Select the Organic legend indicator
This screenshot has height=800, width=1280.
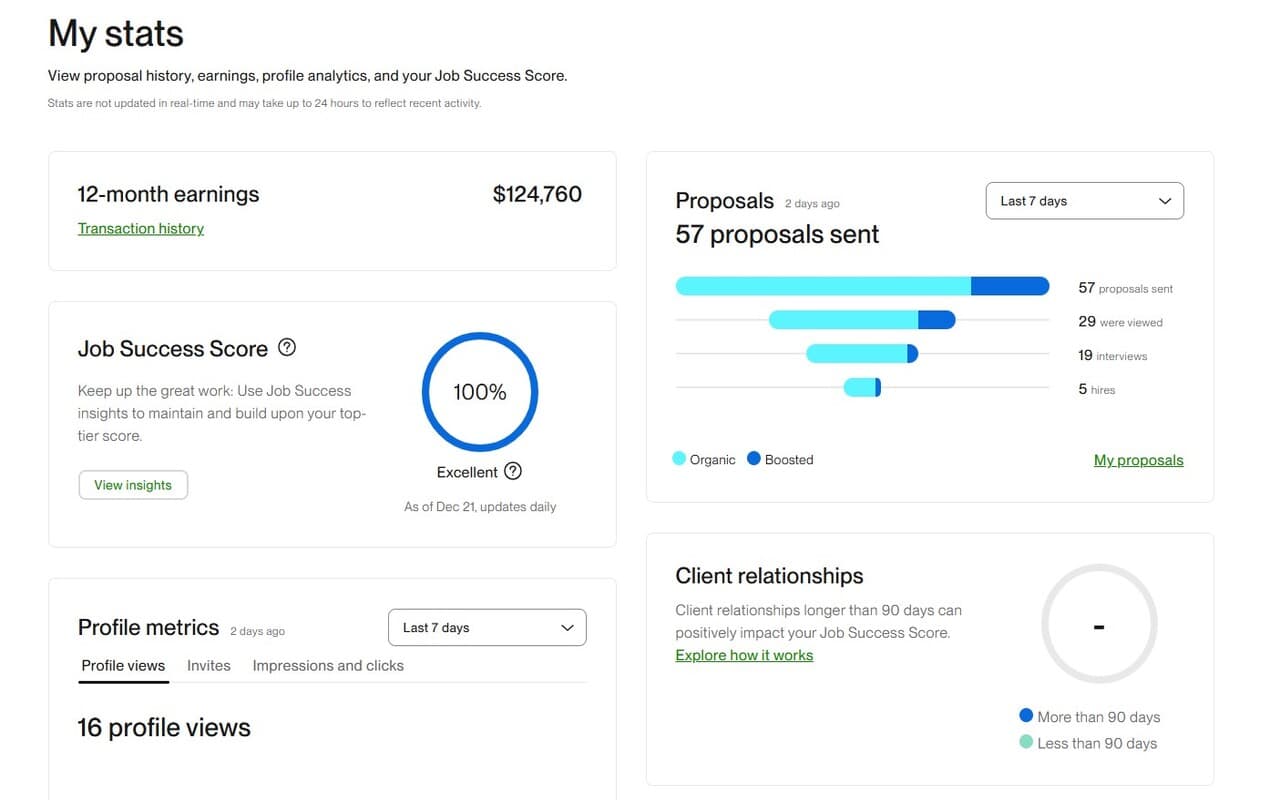coord(680,459)
